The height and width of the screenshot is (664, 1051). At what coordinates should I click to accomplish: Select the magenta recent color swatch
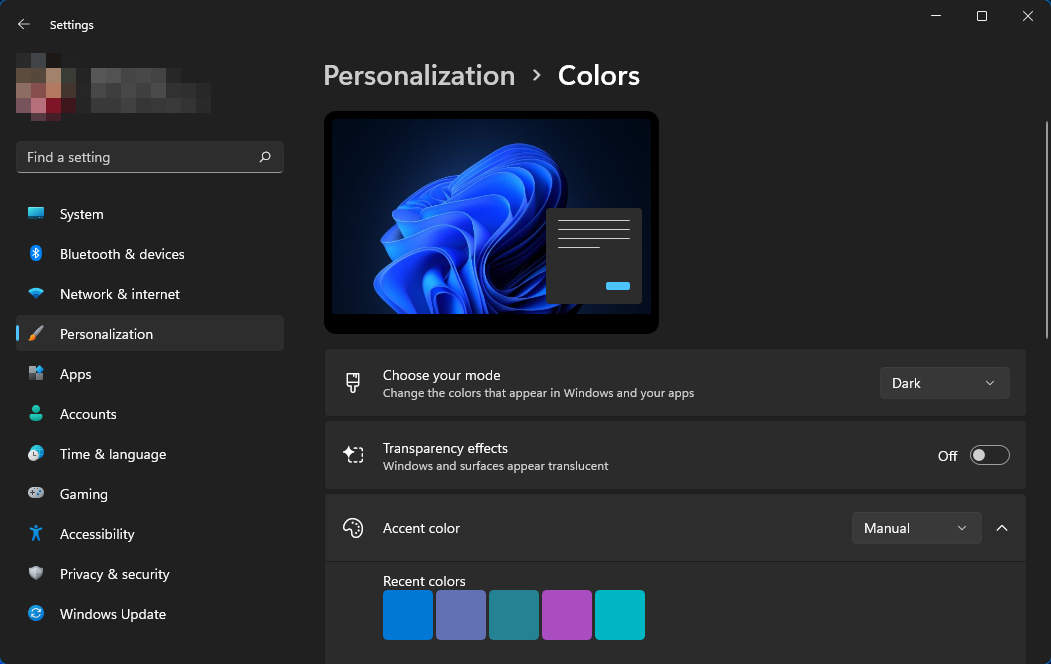click(x=566, y=615)
